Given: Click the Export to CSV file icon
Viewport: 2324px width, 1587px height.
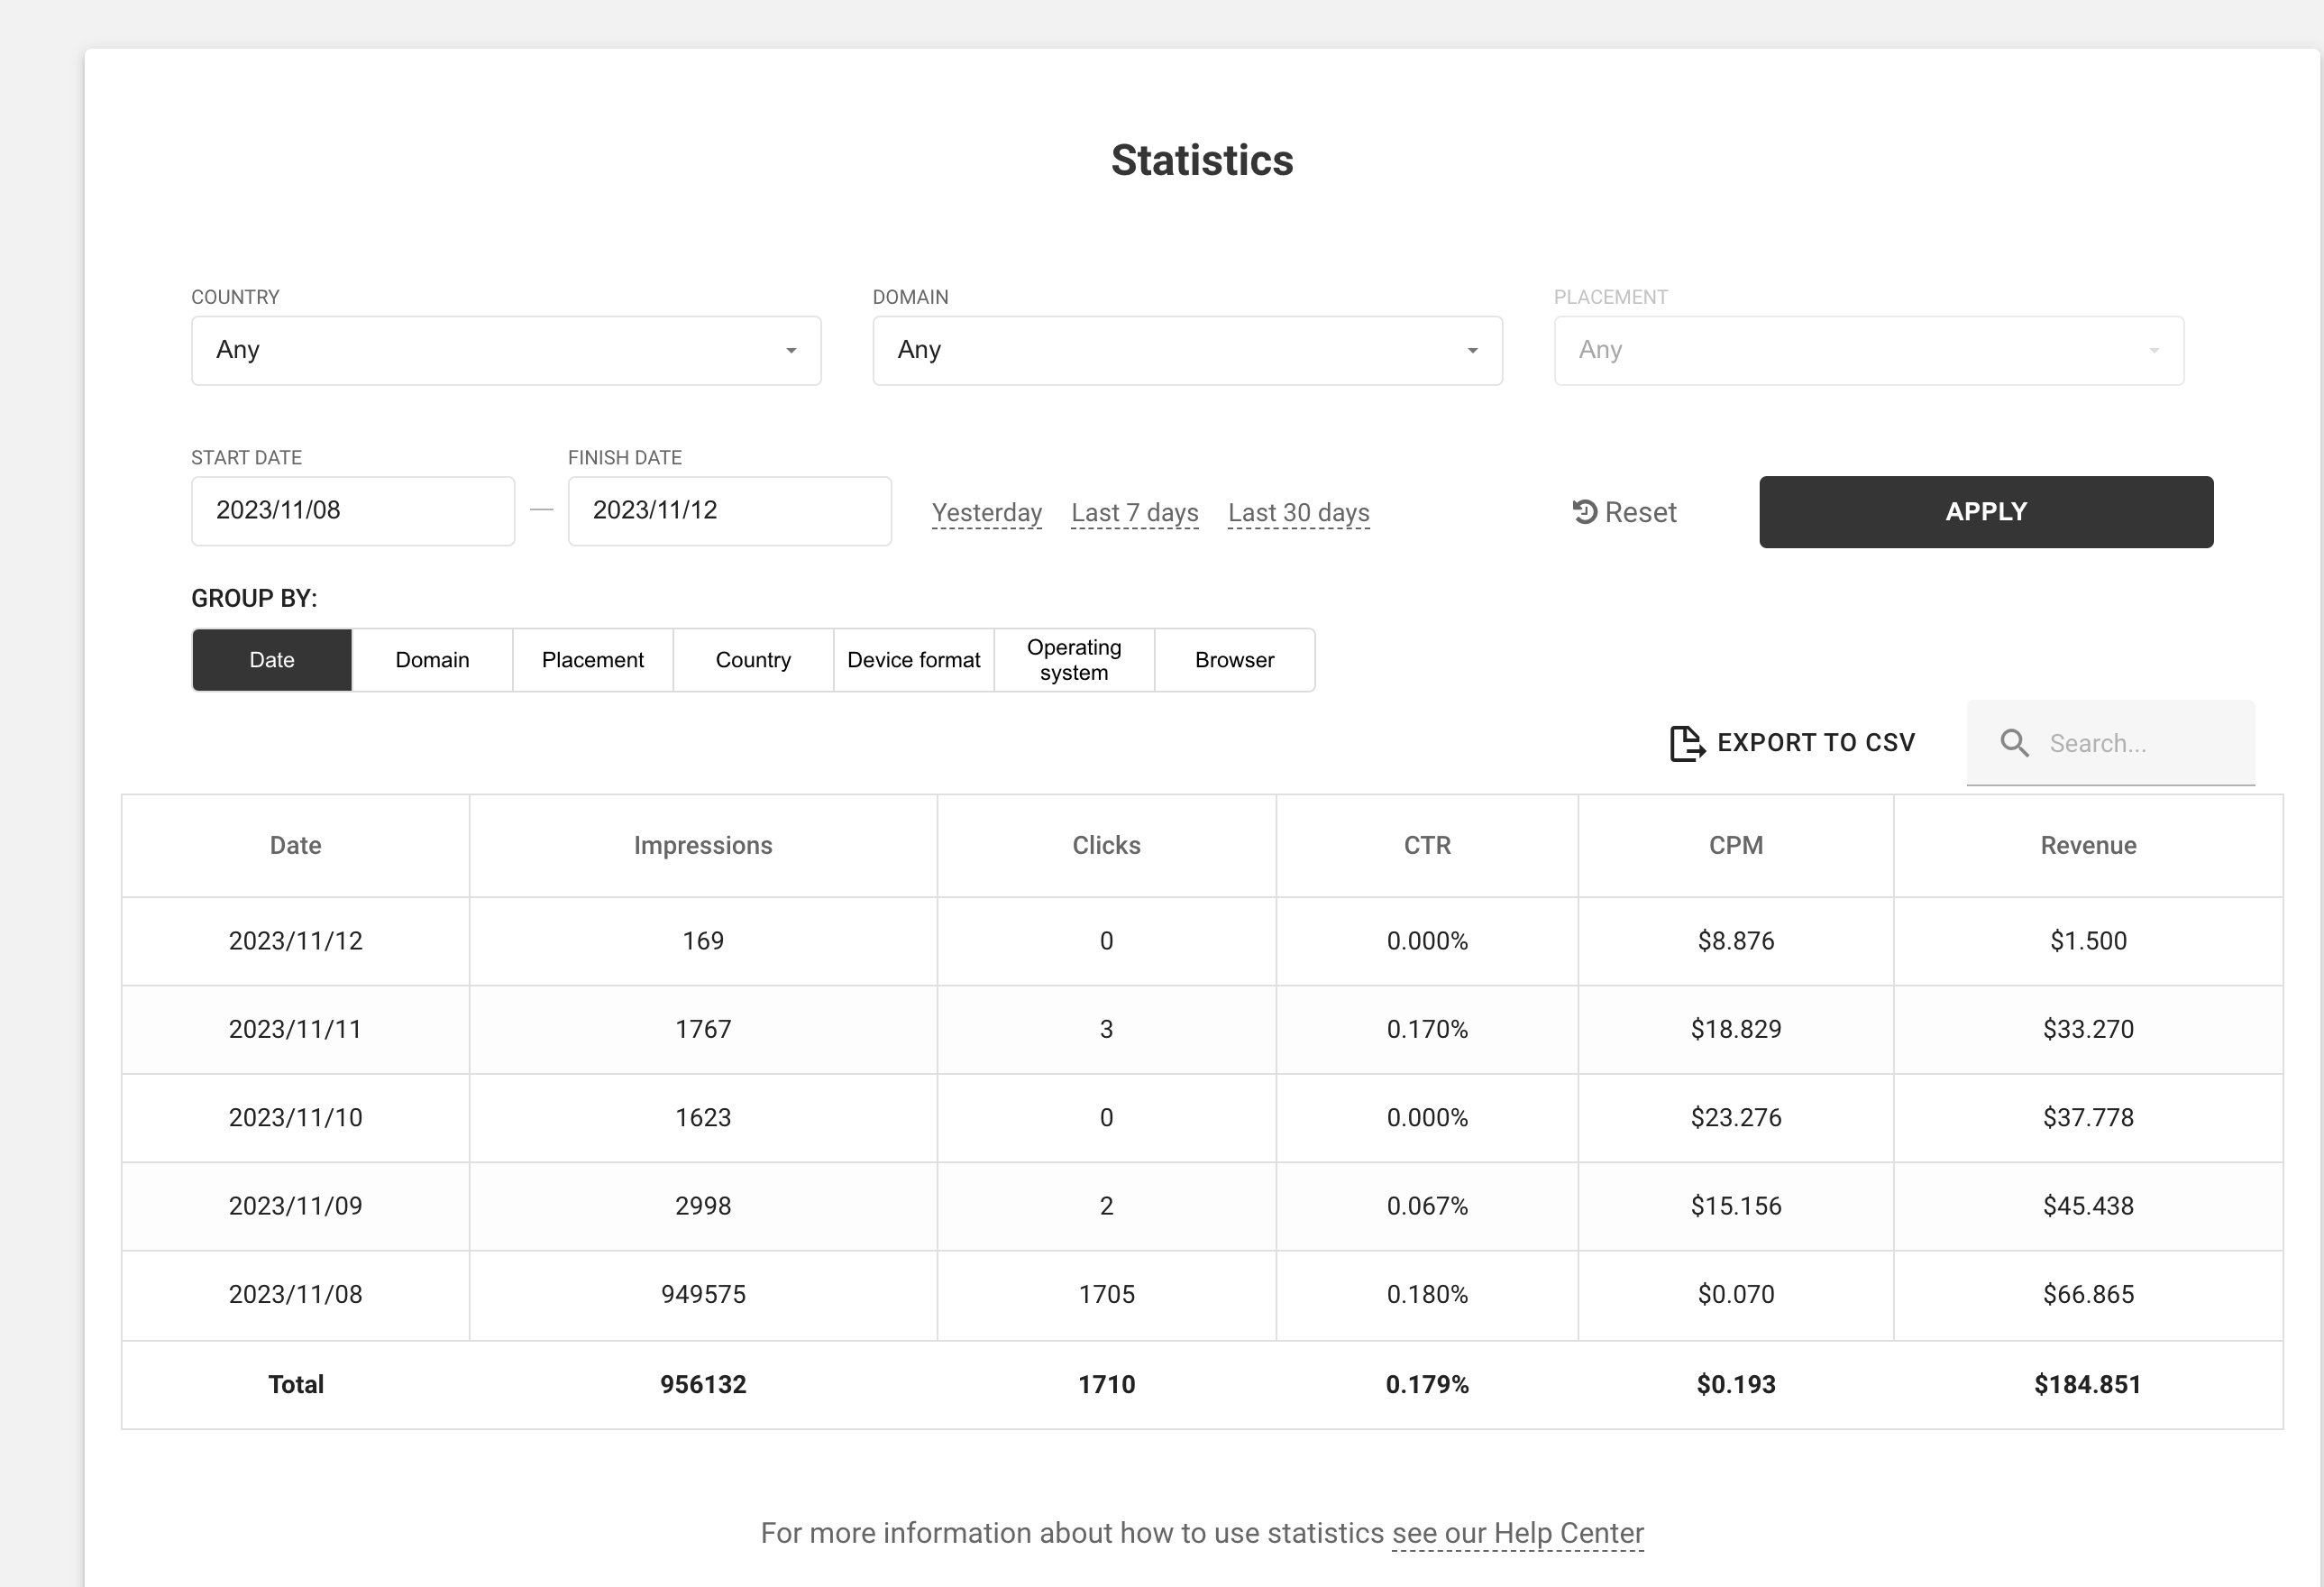Looking at the screenshot, I should (1686, 743).
